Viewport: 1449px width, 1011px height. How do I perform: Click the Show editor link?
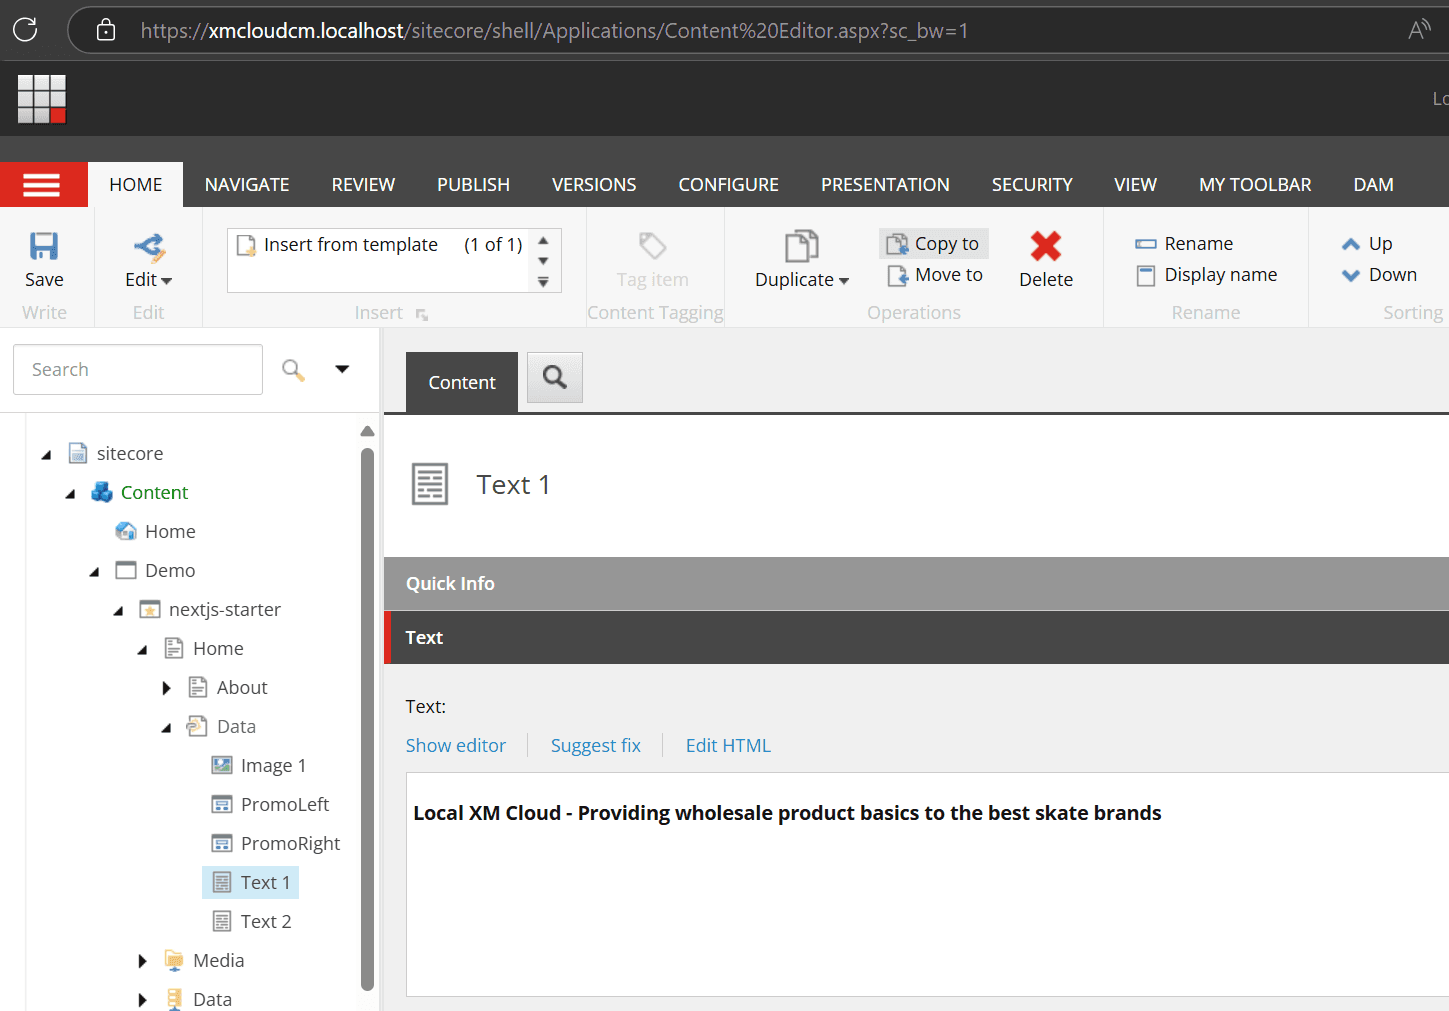pyautogui.click(x=455, y=746)
